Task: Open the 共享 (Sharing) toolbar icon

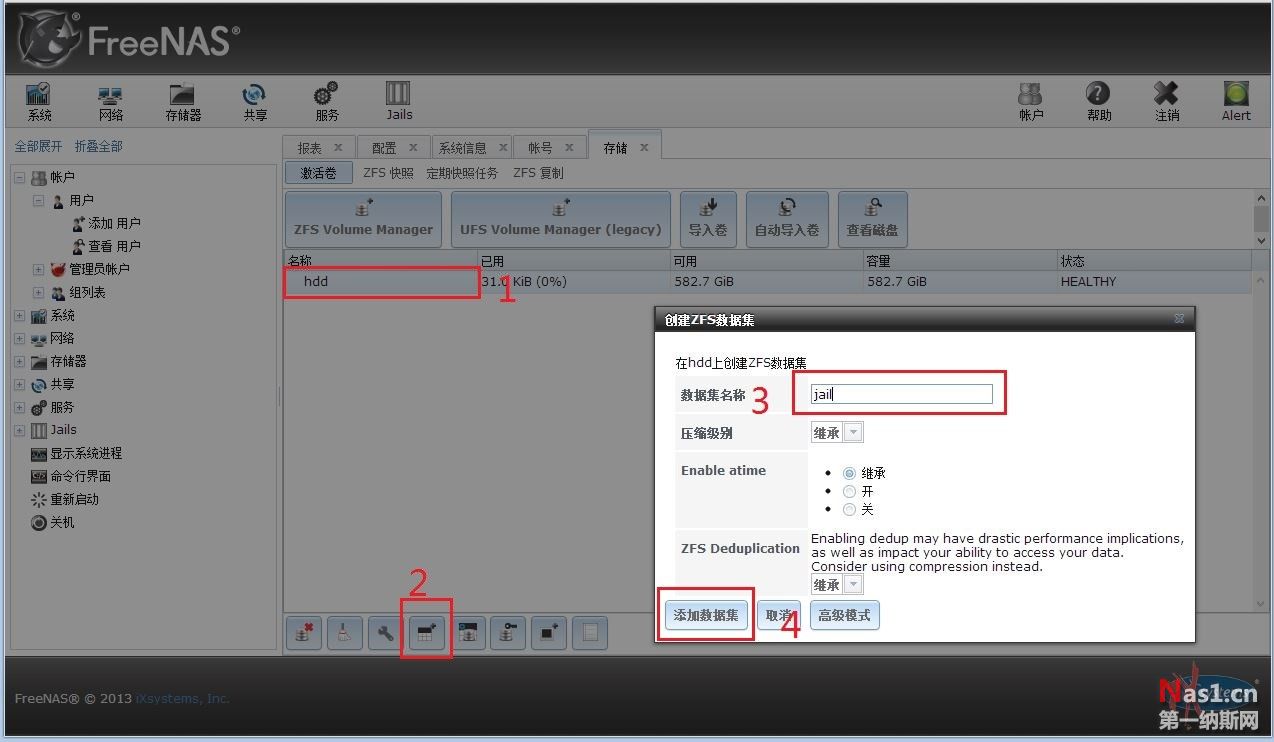Action: pyautogui.click(x=255, y=102)
